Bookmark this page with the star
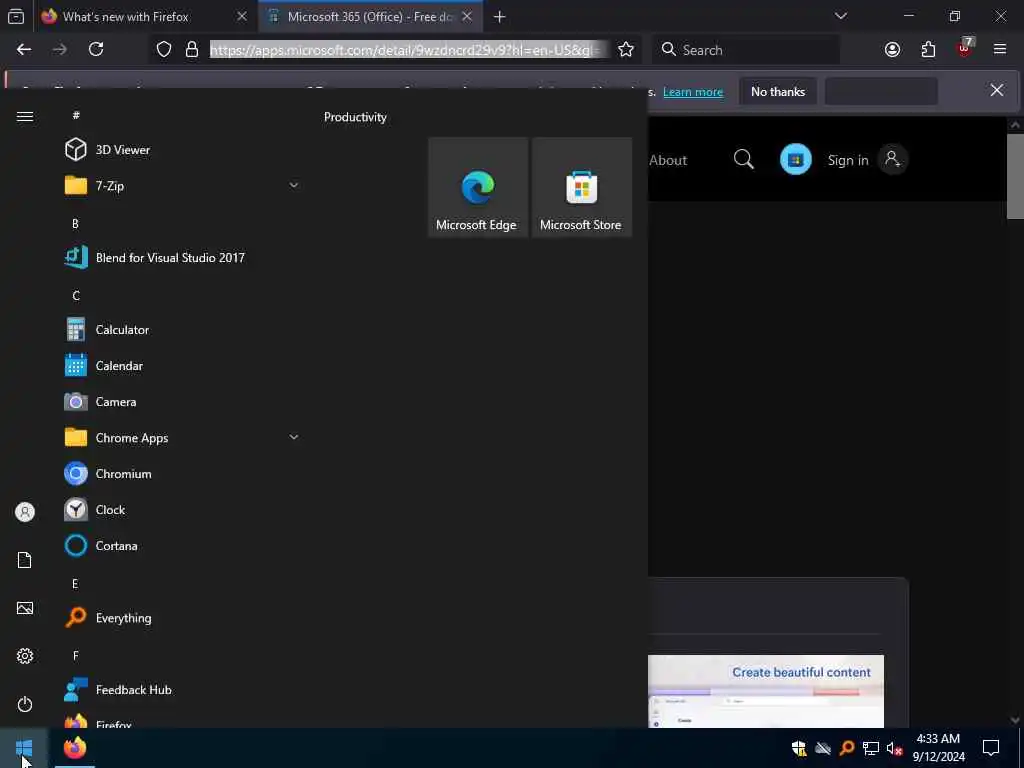 tap(626, 50)
